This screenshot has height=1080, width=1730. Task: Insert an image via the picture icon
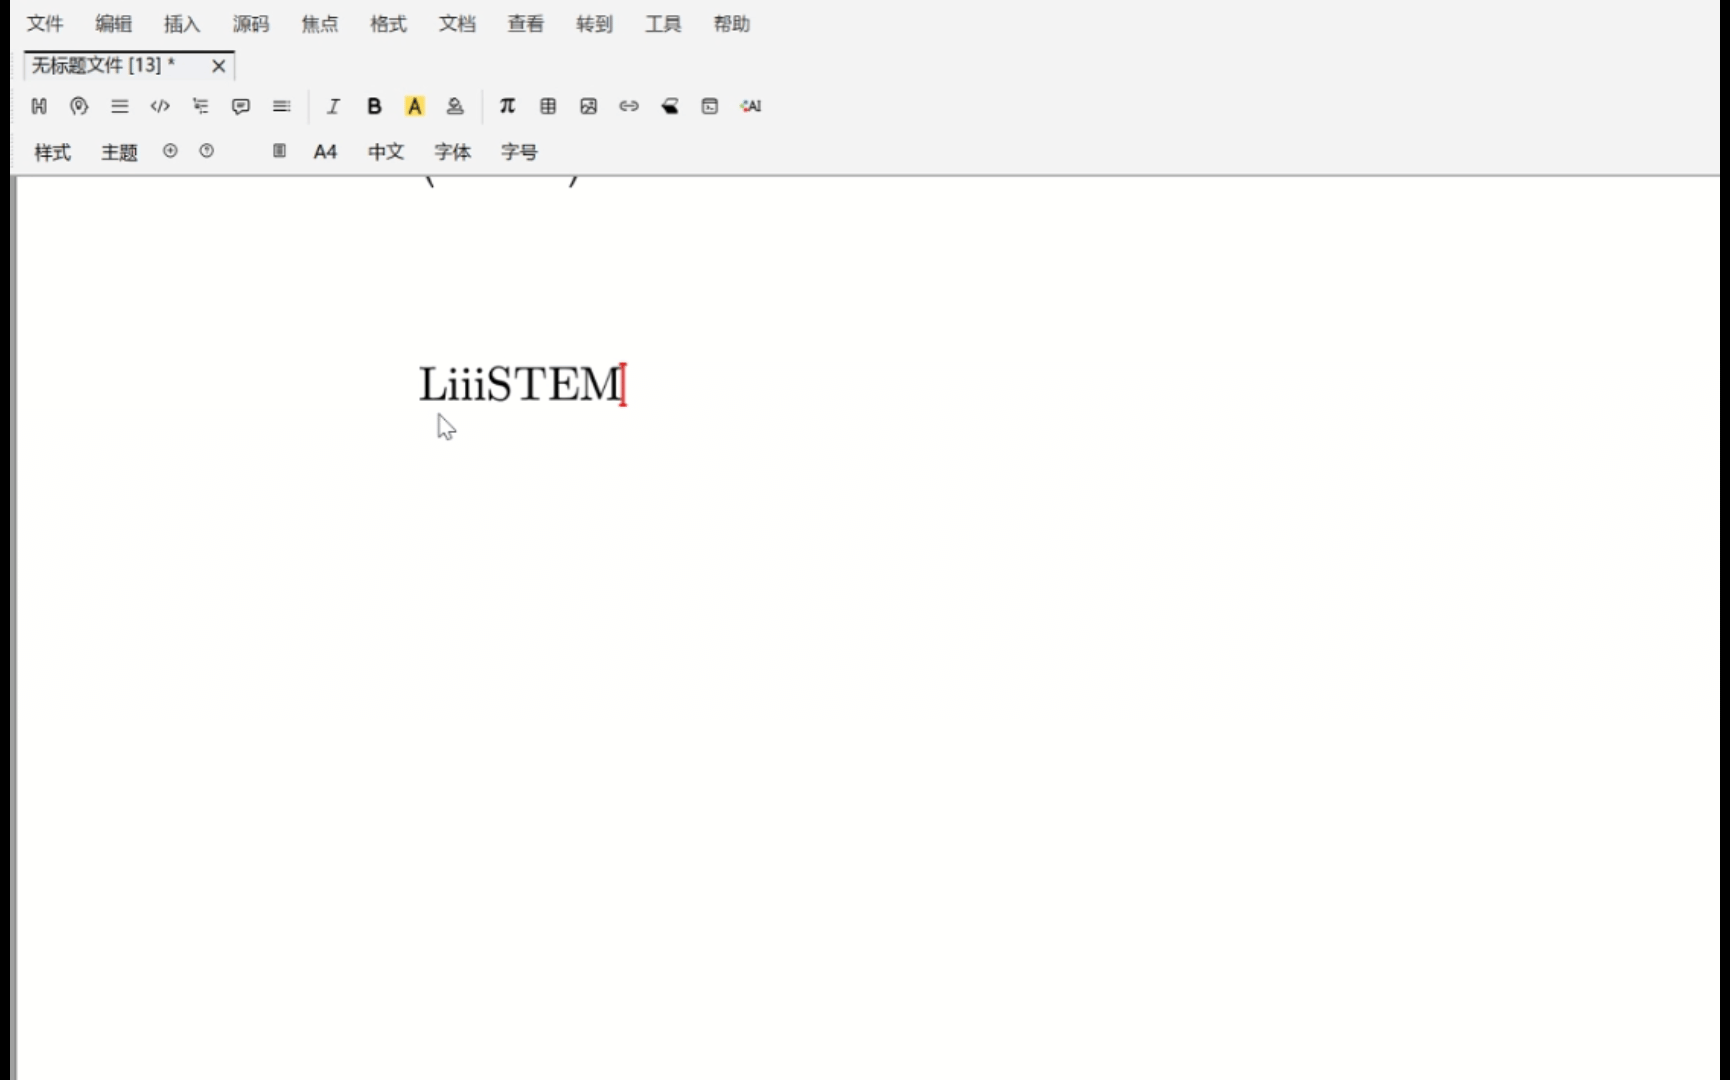588,106
